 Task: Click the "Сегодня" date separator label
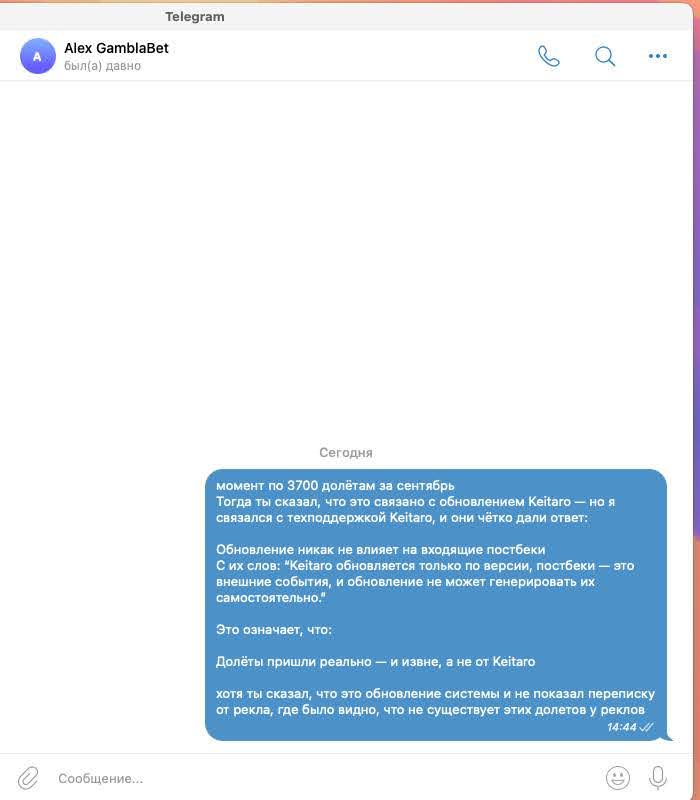pos(345,453)
